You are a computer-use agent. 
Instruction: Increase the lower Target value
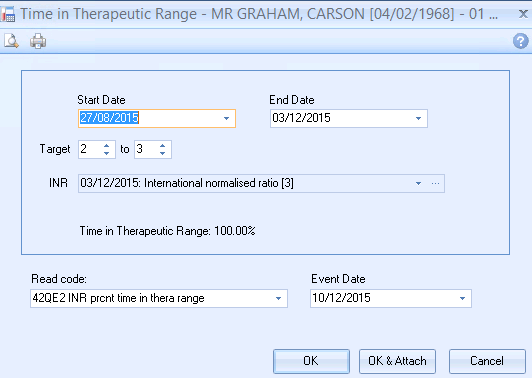pyautogui.click(x=107, y=146)
